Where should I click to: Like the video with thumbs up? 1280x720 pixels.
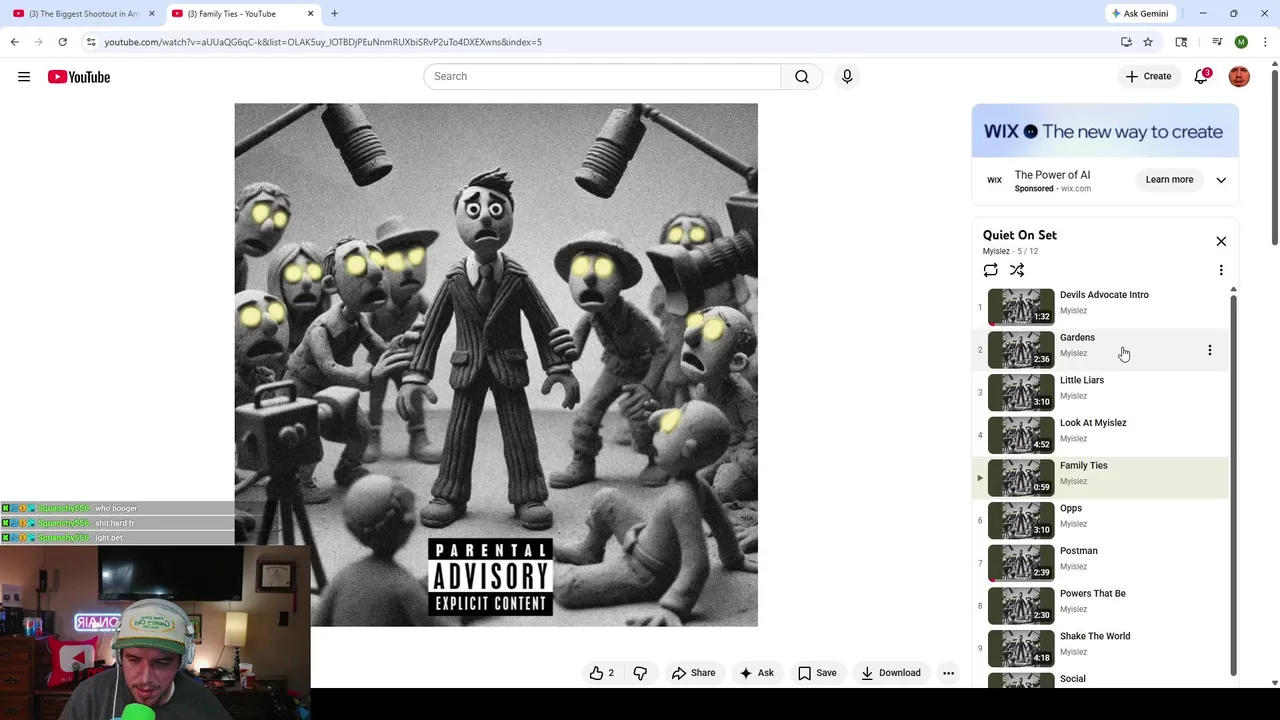[602, 673]
